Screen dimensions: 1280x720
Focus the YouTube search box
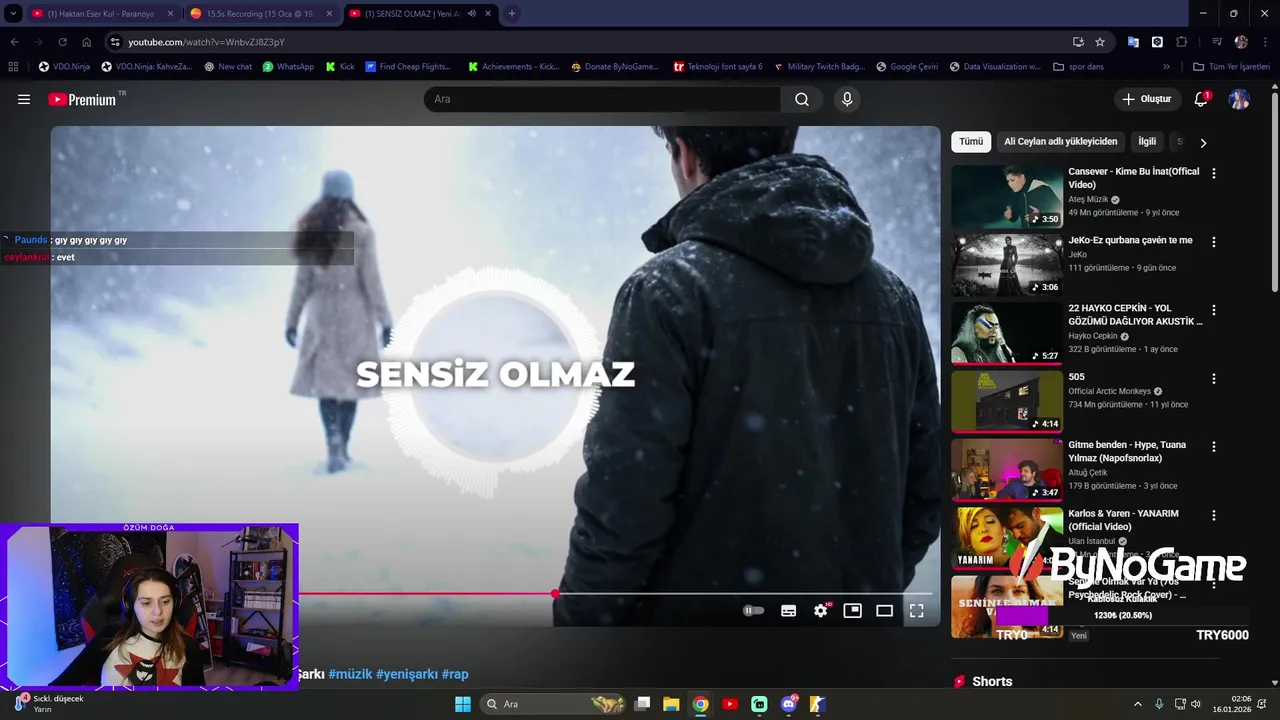pyautogui.click(x=602, y=99)
